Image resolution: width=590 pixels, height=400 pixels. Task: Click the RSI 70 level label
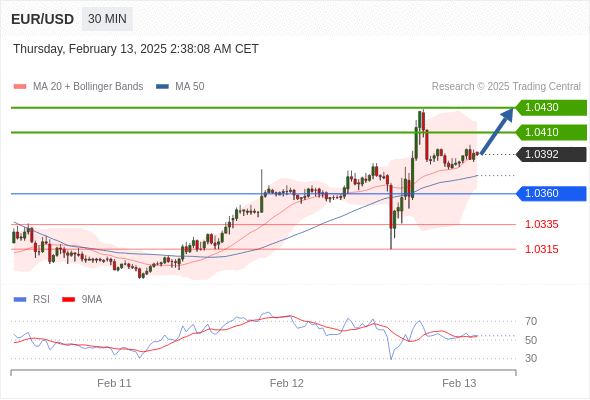(x=531, y=321)
